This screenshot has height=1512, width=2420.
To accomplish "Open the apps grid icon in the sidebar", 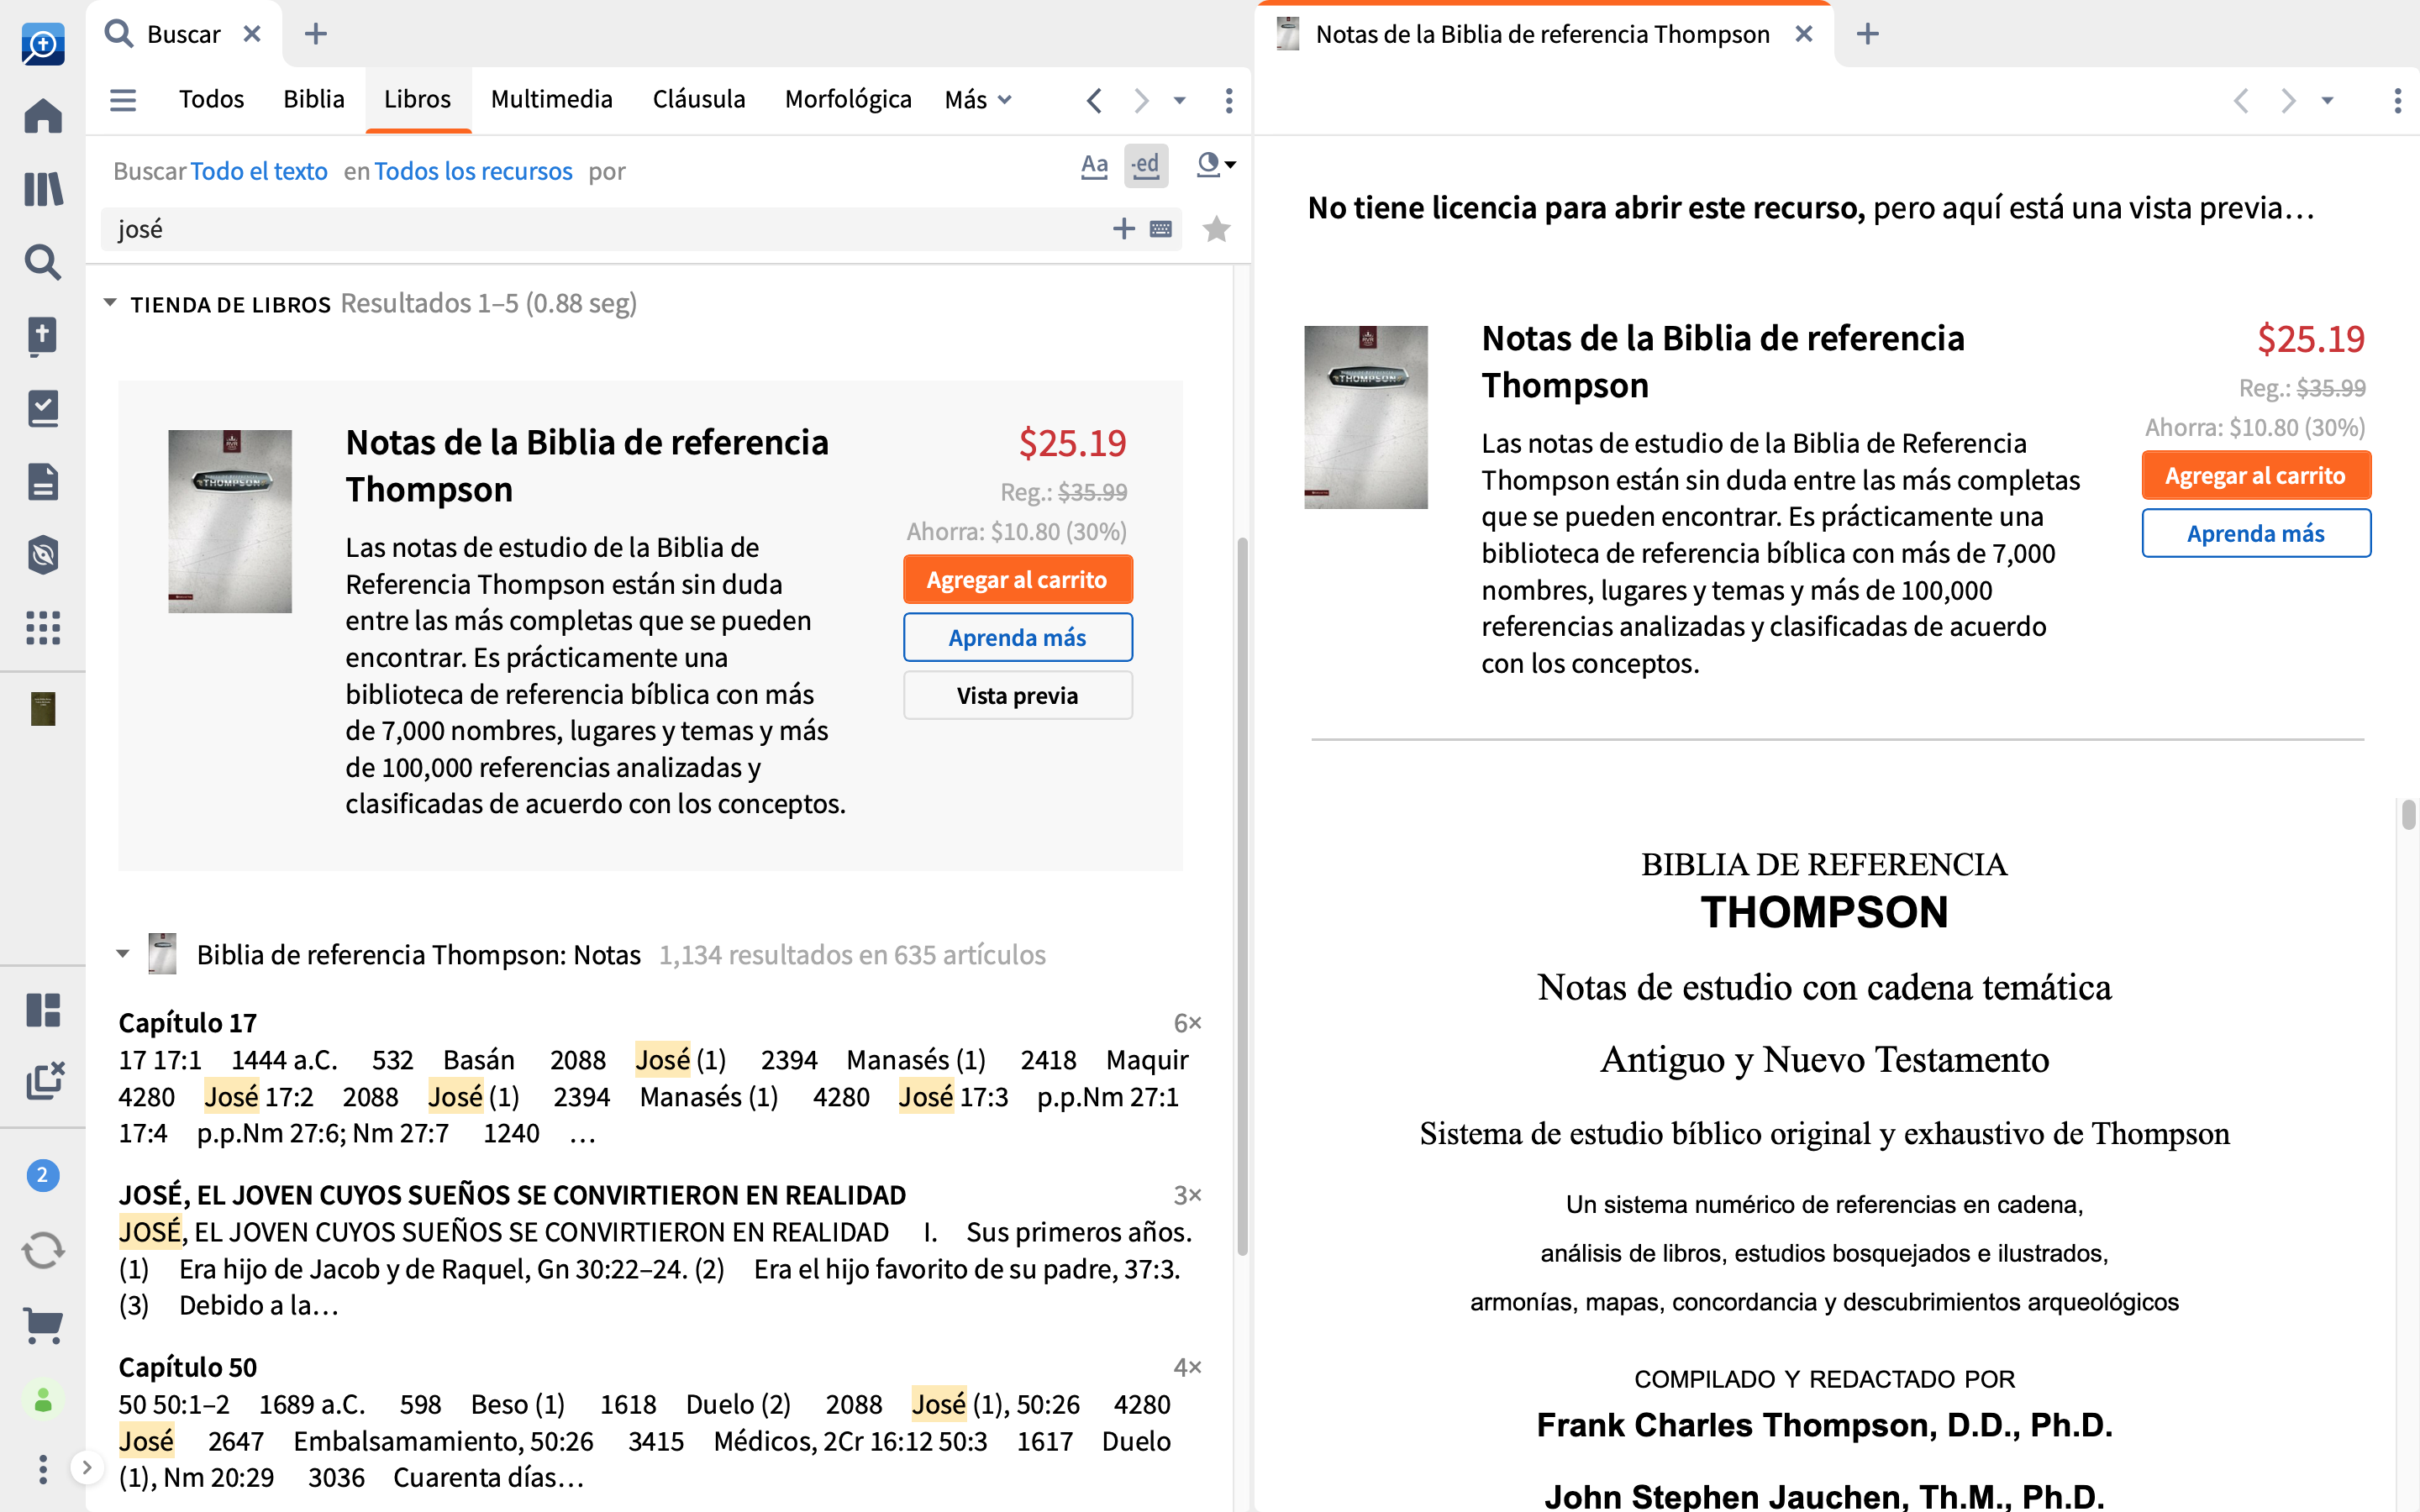I will pos(42,628).
